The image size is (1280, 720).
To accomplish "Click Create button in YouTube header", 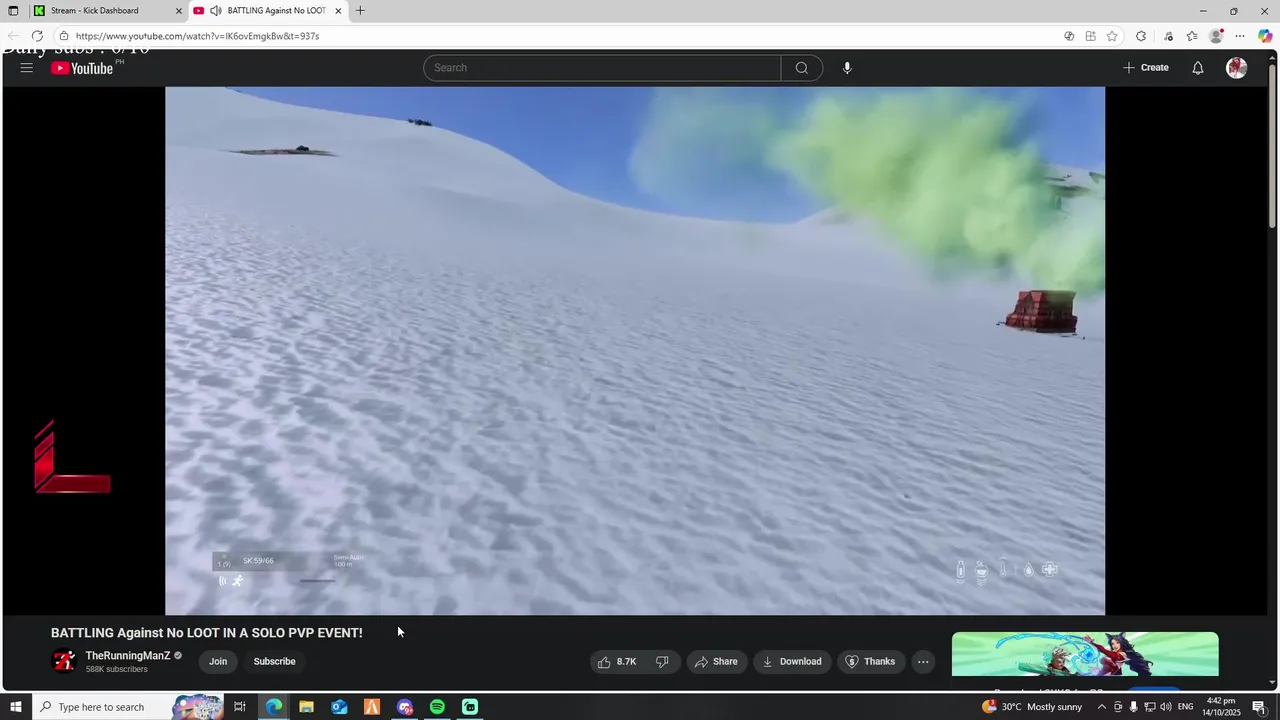I will pos(1146,68).
